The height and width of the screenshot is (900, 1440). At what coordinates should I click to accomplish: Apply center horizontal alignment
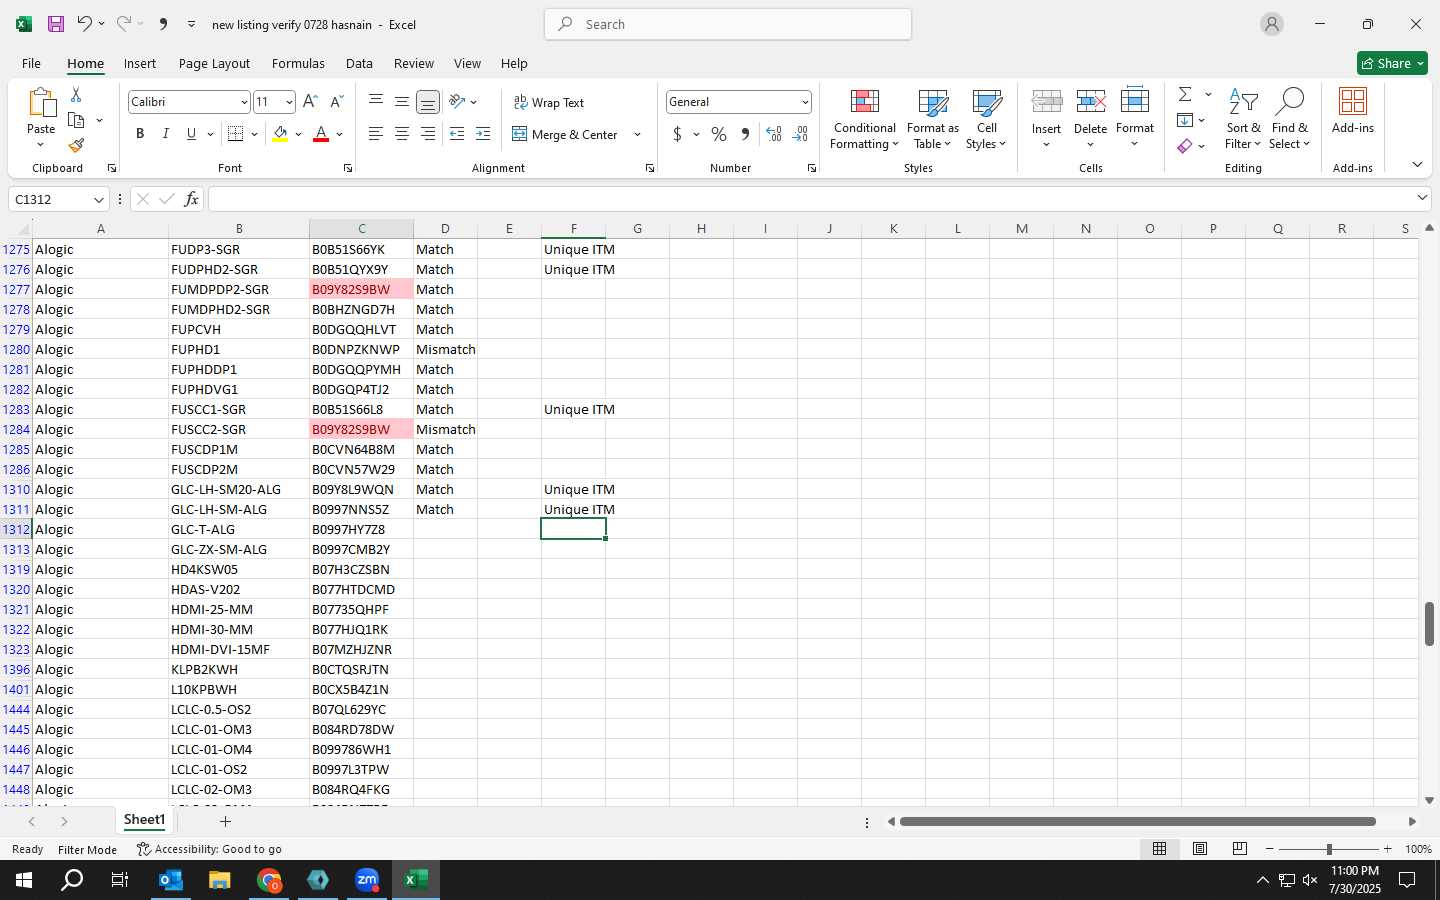[402, 134]
